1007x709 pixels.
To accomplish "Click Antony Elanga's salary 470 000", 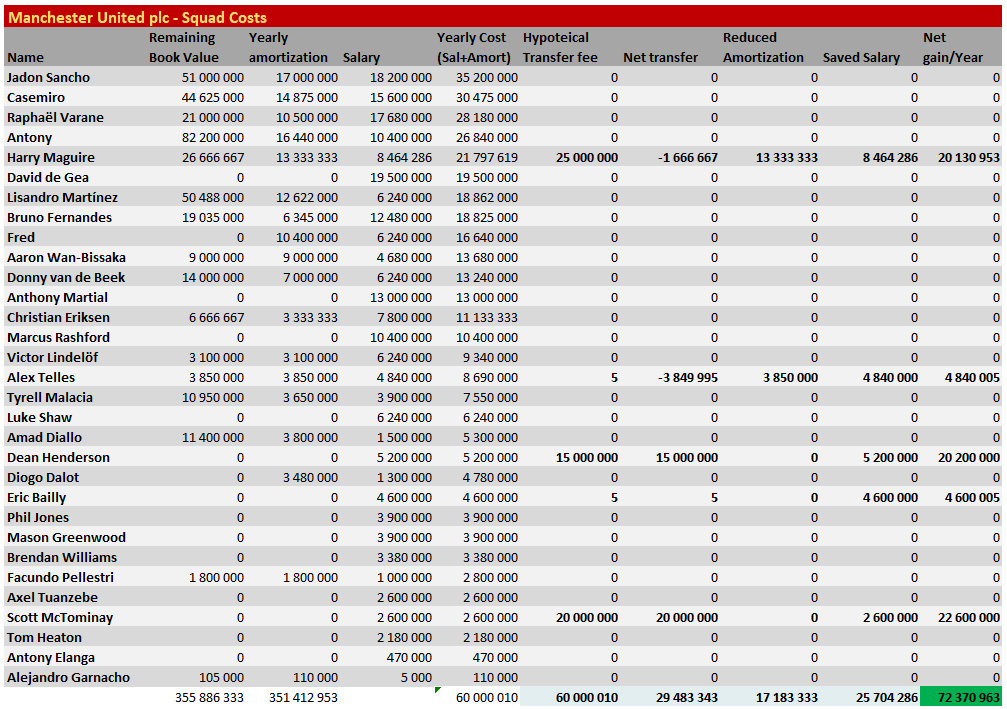I will pyautogui.click(x=408, y=657).
